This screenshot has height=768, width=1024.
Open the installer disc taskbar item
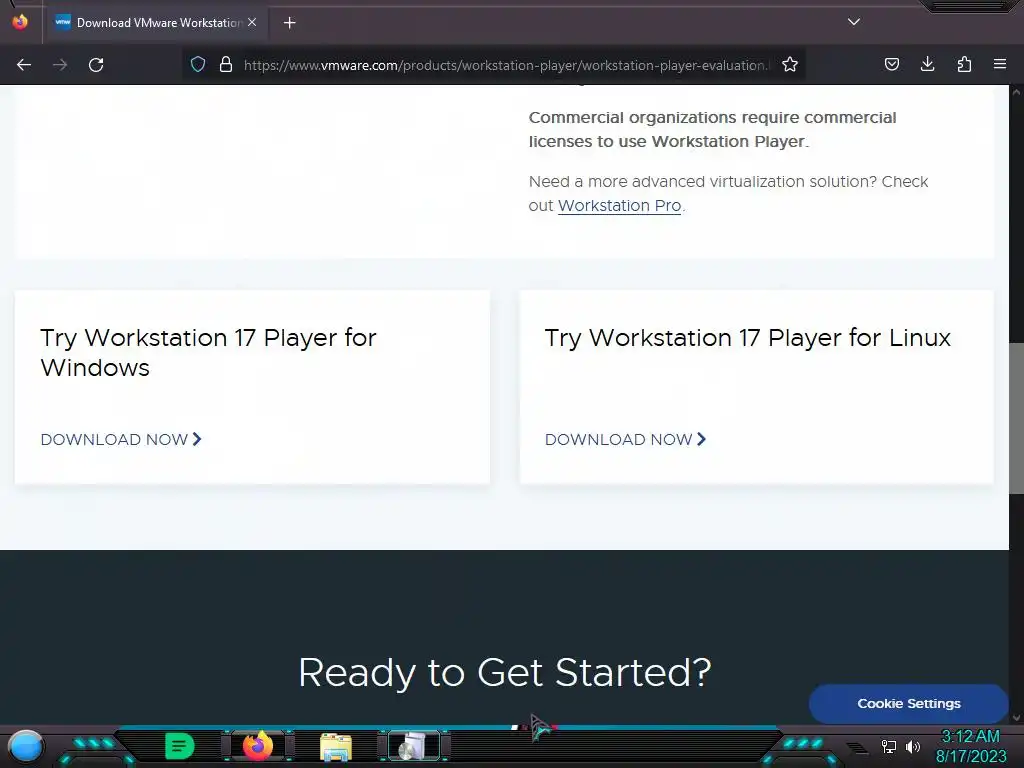coord(413,746)
